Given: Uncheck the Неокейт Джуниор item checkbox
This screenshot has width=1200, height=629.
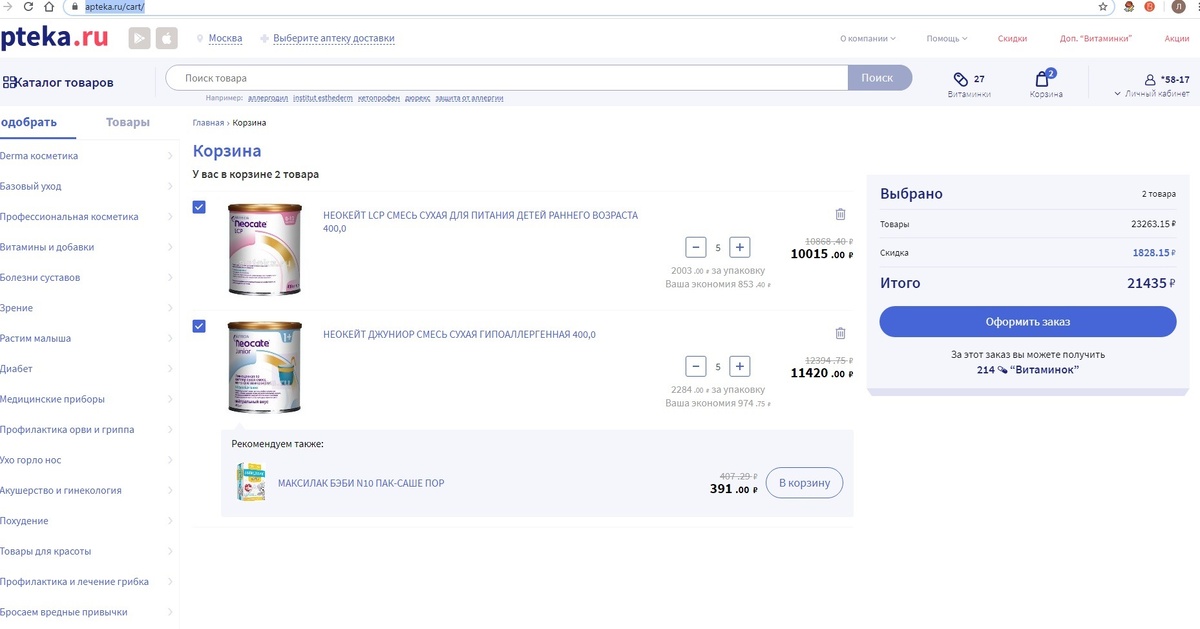Looking at the screenshot, I should click(199, 326).
